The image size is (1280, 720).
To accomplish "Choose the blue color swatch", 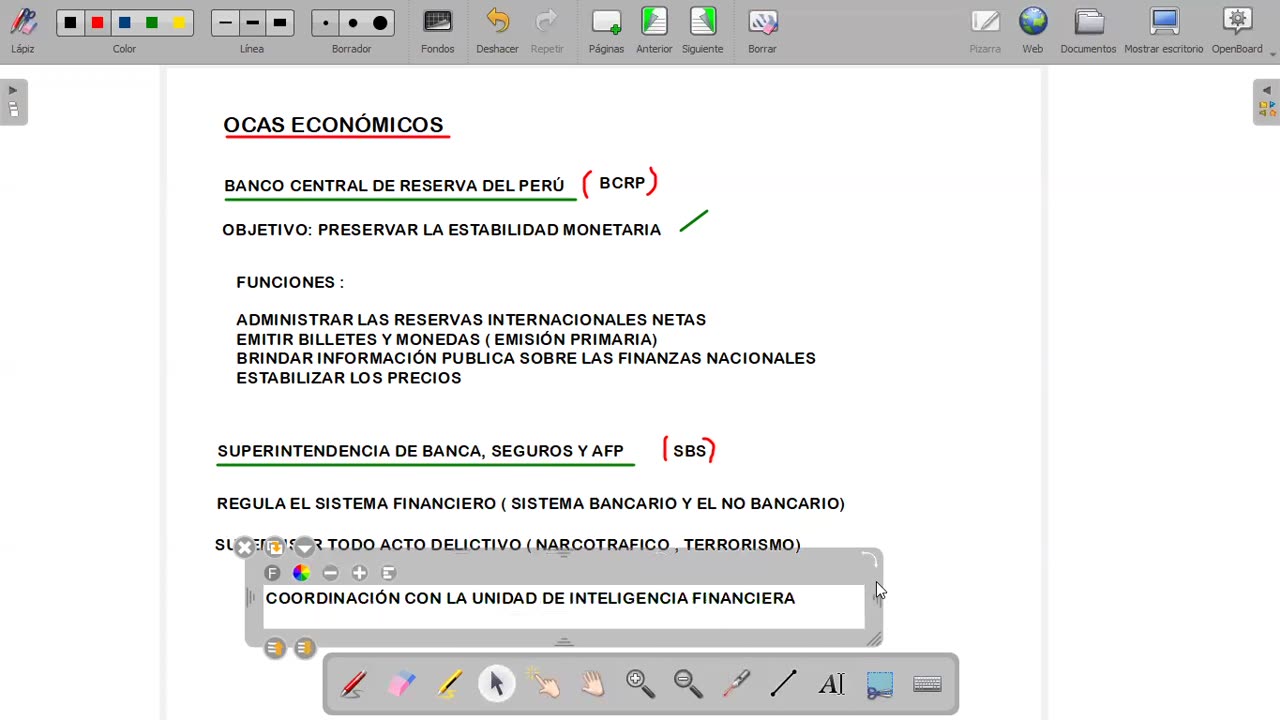I will [x=124, y=22].
